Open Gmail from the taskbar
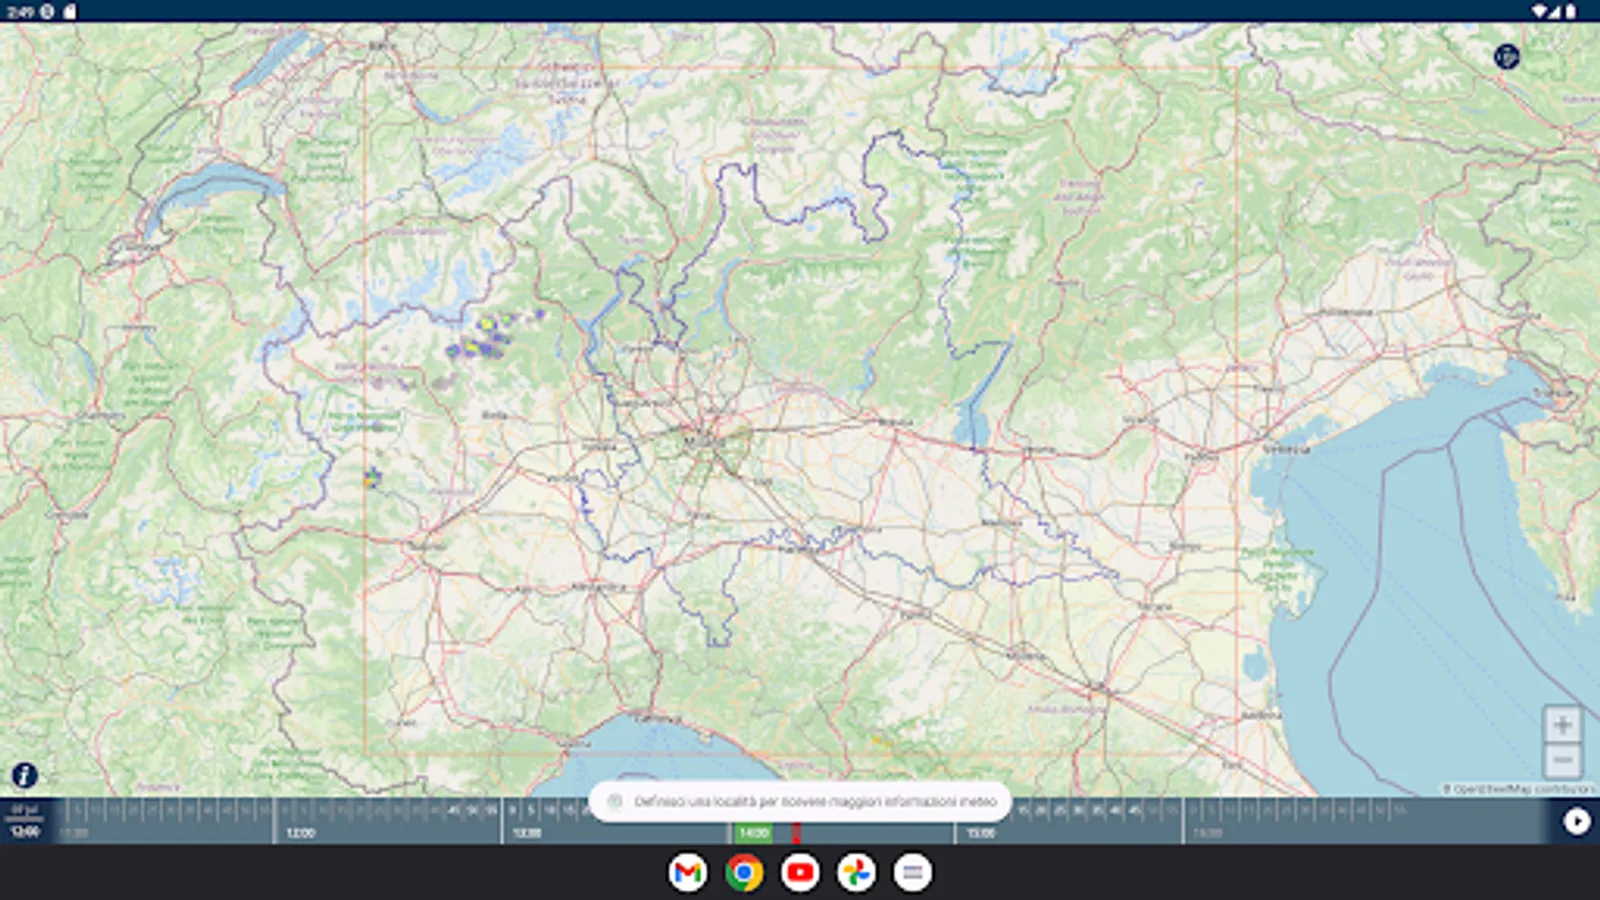Screen dimensions: 1600x900 687,873
